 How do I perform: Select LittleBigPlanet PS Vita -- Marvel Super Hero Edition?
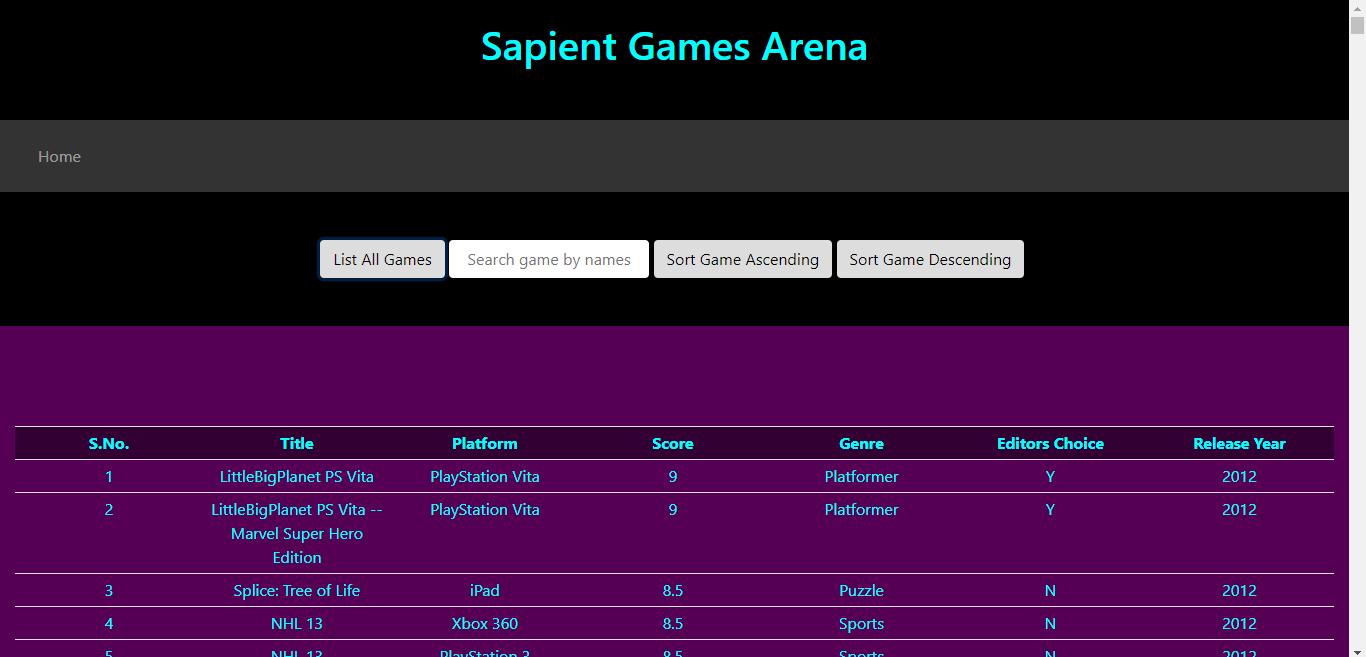[297, 533]
